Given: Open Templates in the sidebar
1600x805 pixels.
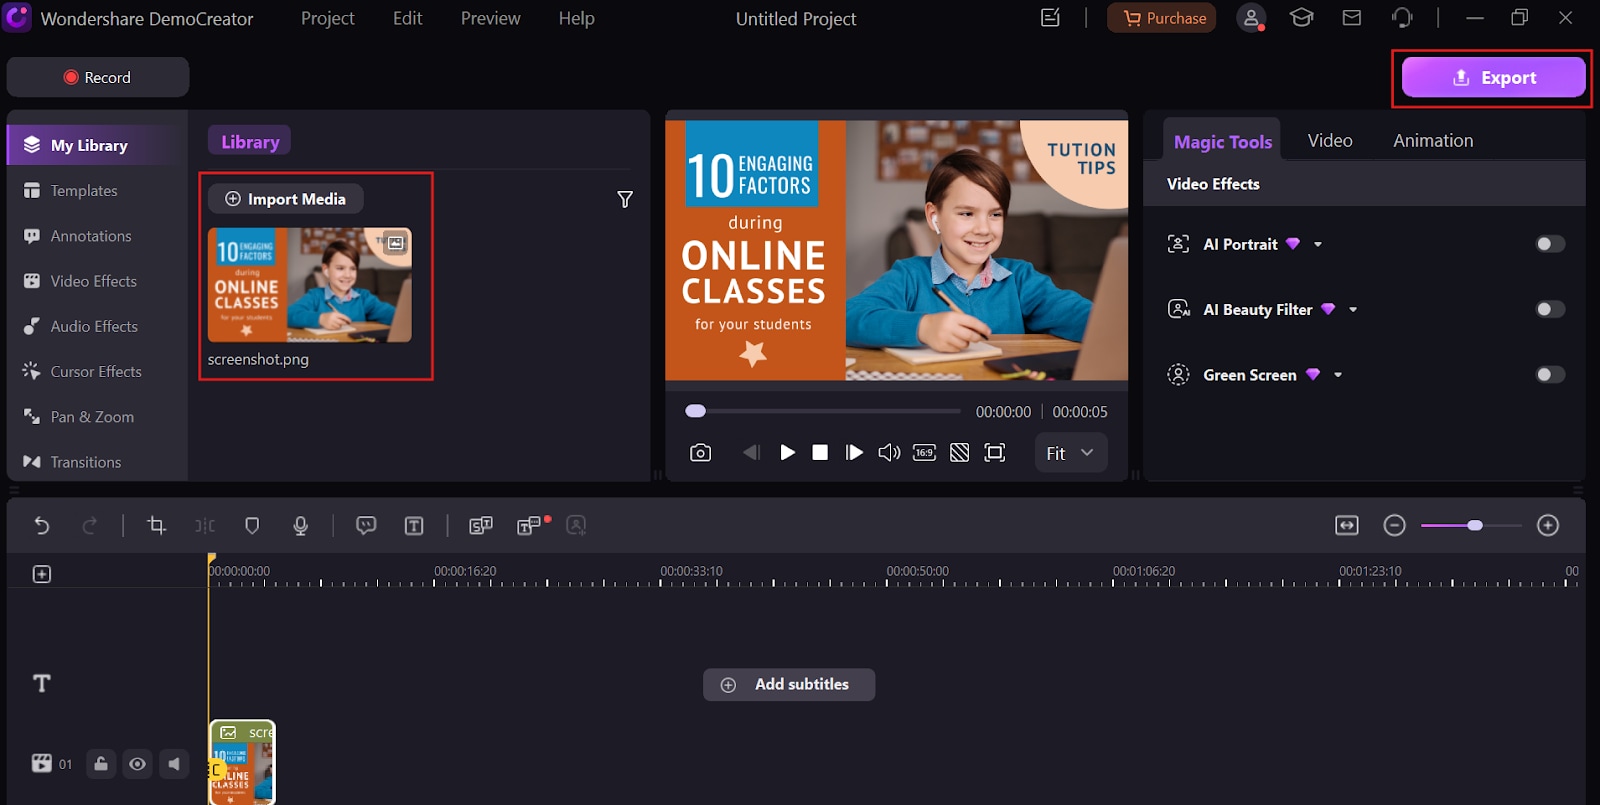Looking at the screenshot, I should [97, 191].
